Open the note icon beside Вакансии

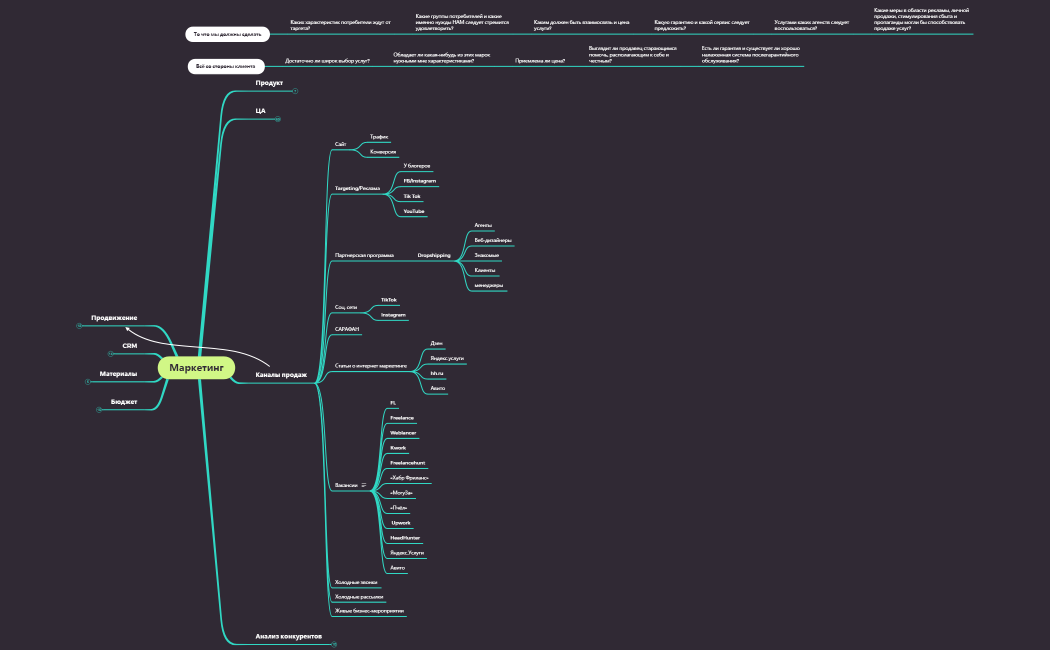tap(364, 485)
